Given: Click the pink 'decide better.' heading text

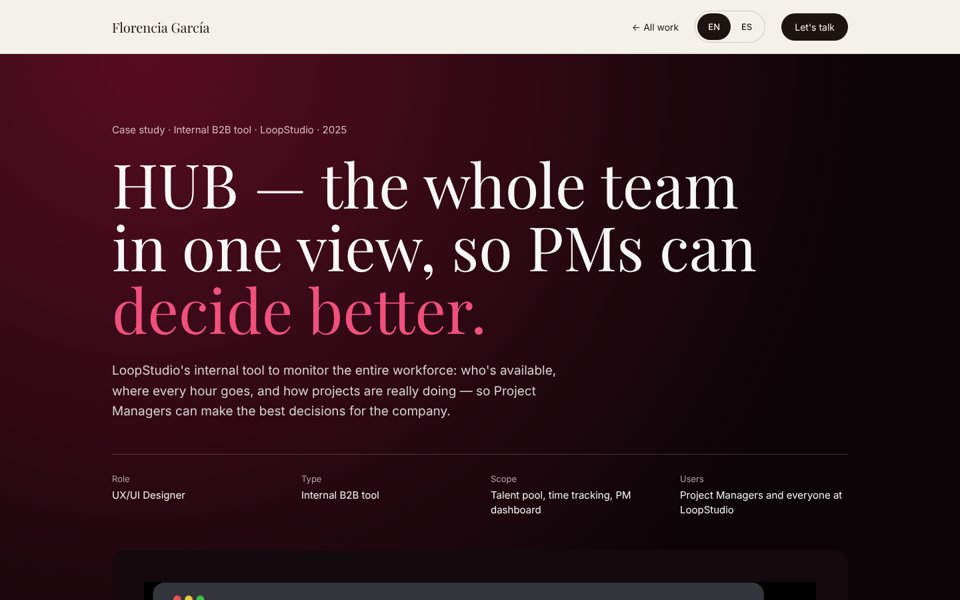Looking at the screenshot, I should 299,311.
